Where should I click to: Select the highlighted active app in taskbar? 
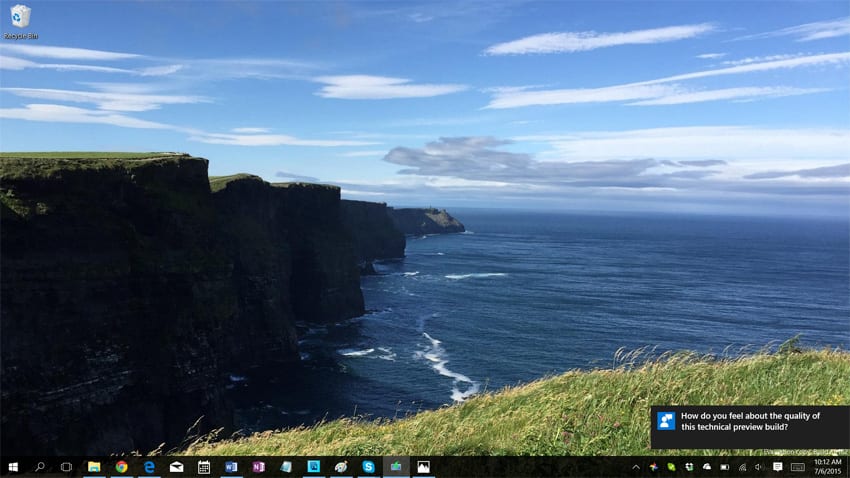[x=396, y=467]
